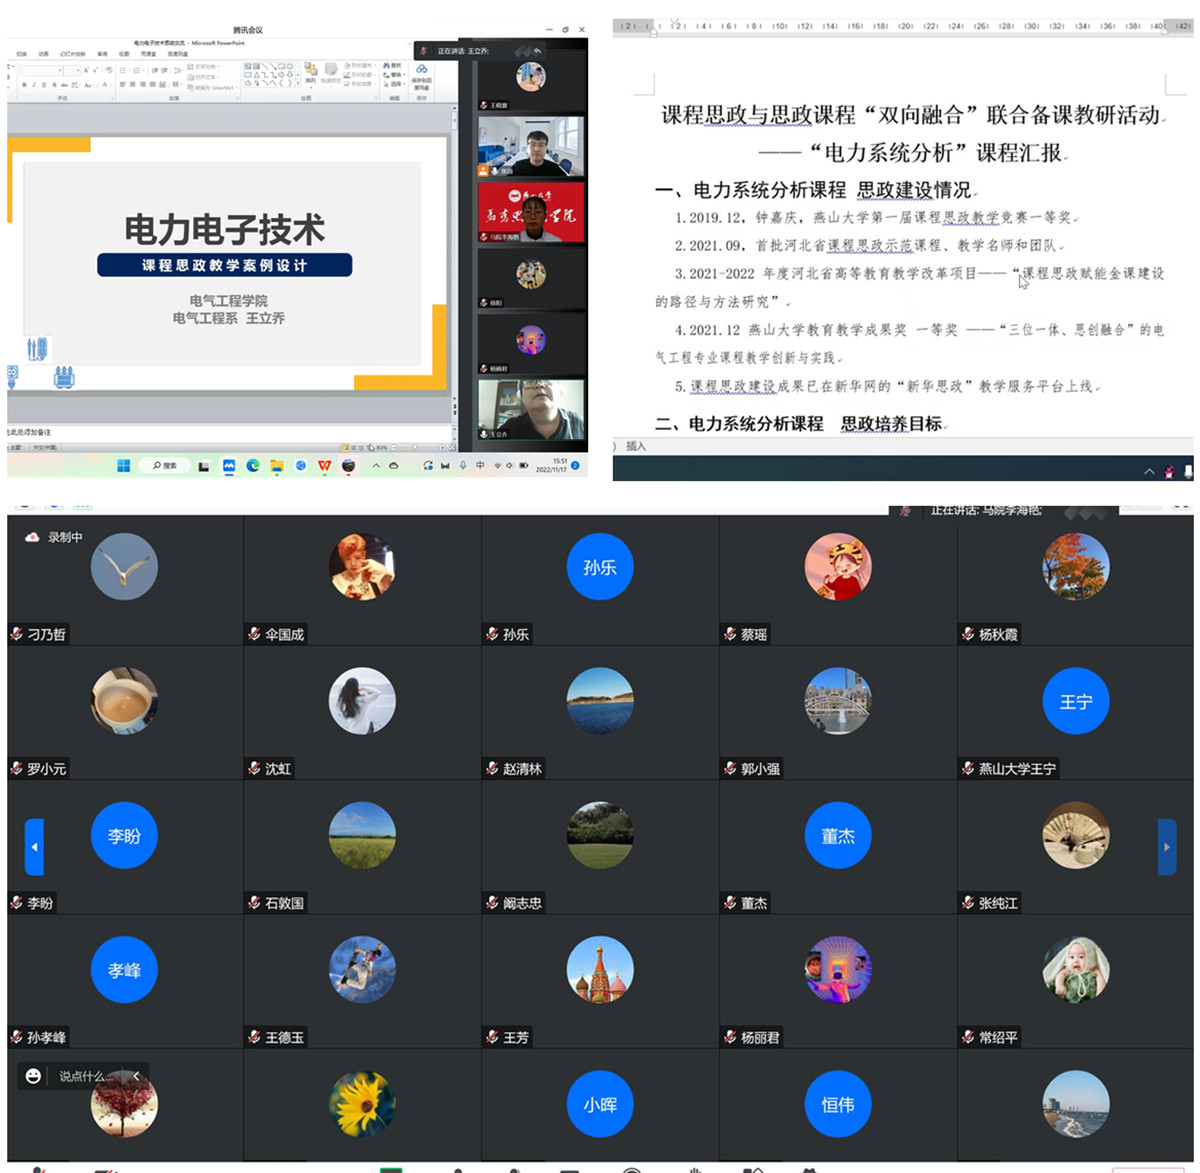Click the emoji smiley reaction icon
The height and width of the screenshot is (1173, 1200).
(x=33, y=1076)
